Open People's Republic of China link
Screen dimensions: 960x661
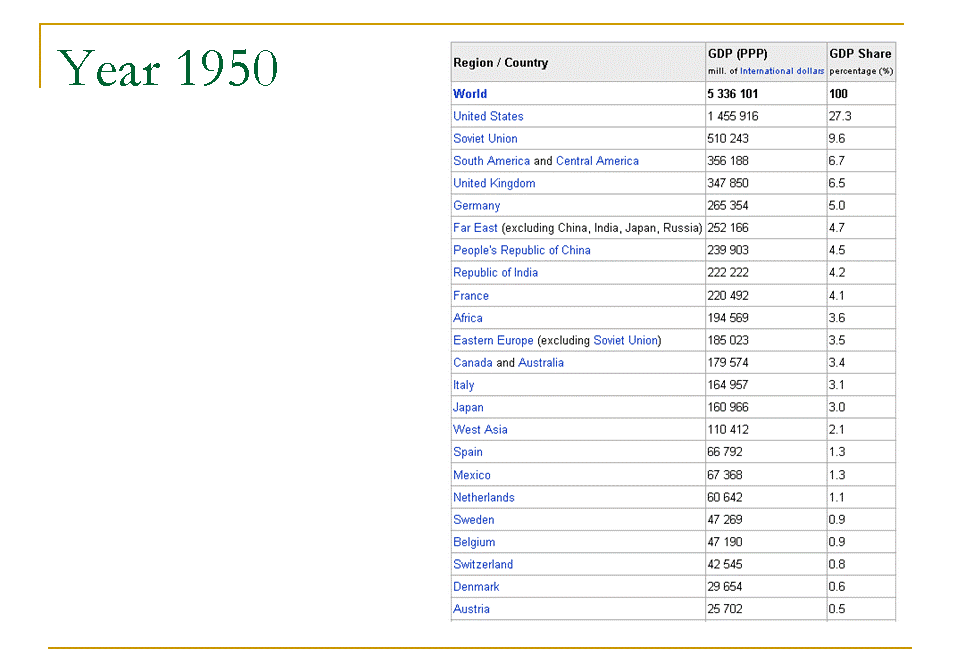[521, 250]
